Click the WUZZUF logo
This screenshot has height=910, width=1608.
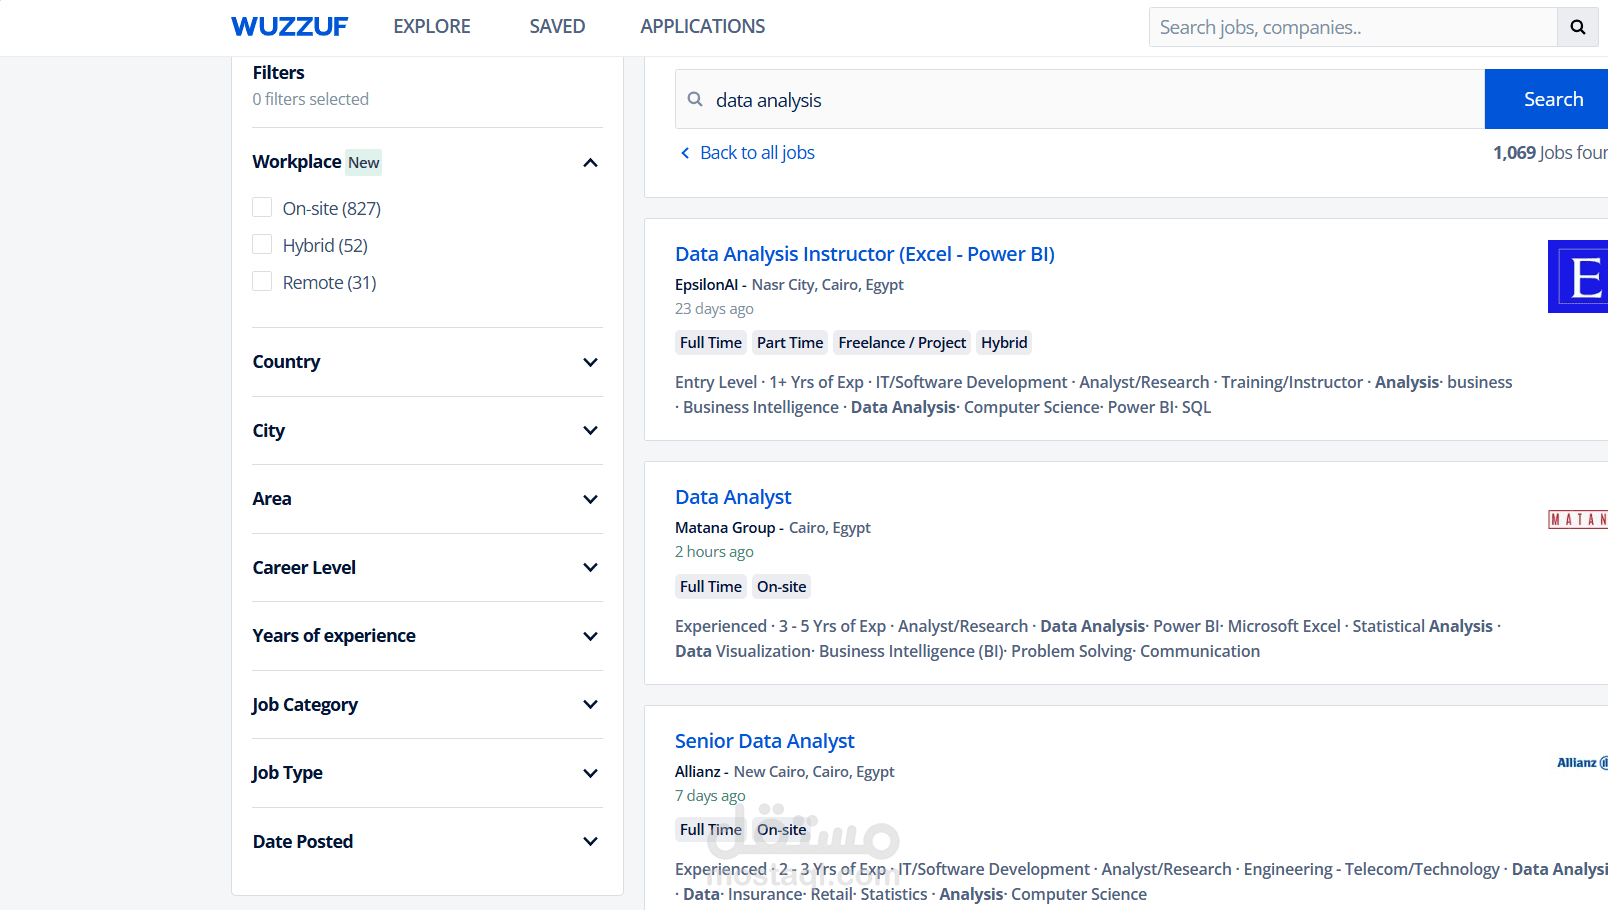(289, 26)
